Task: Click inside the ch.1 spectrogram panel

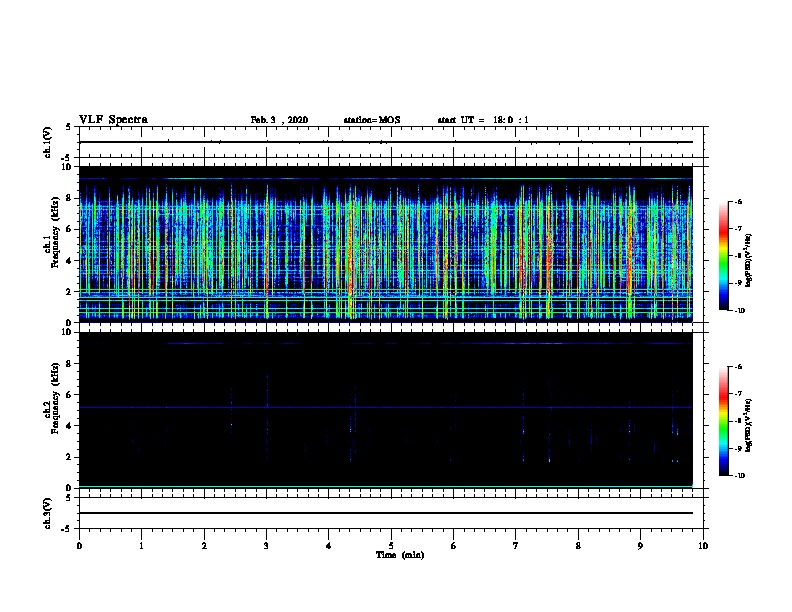Action: tap(386, 244)
